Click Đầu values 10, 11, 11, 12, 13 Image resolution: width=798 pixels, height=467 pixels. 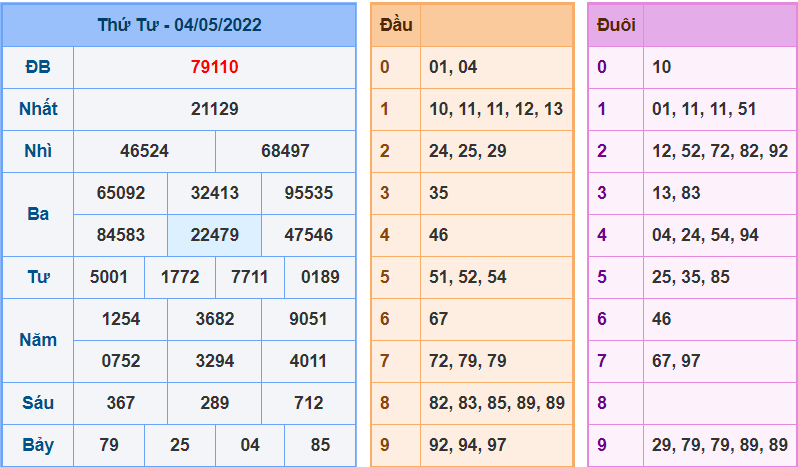[496, 109]
